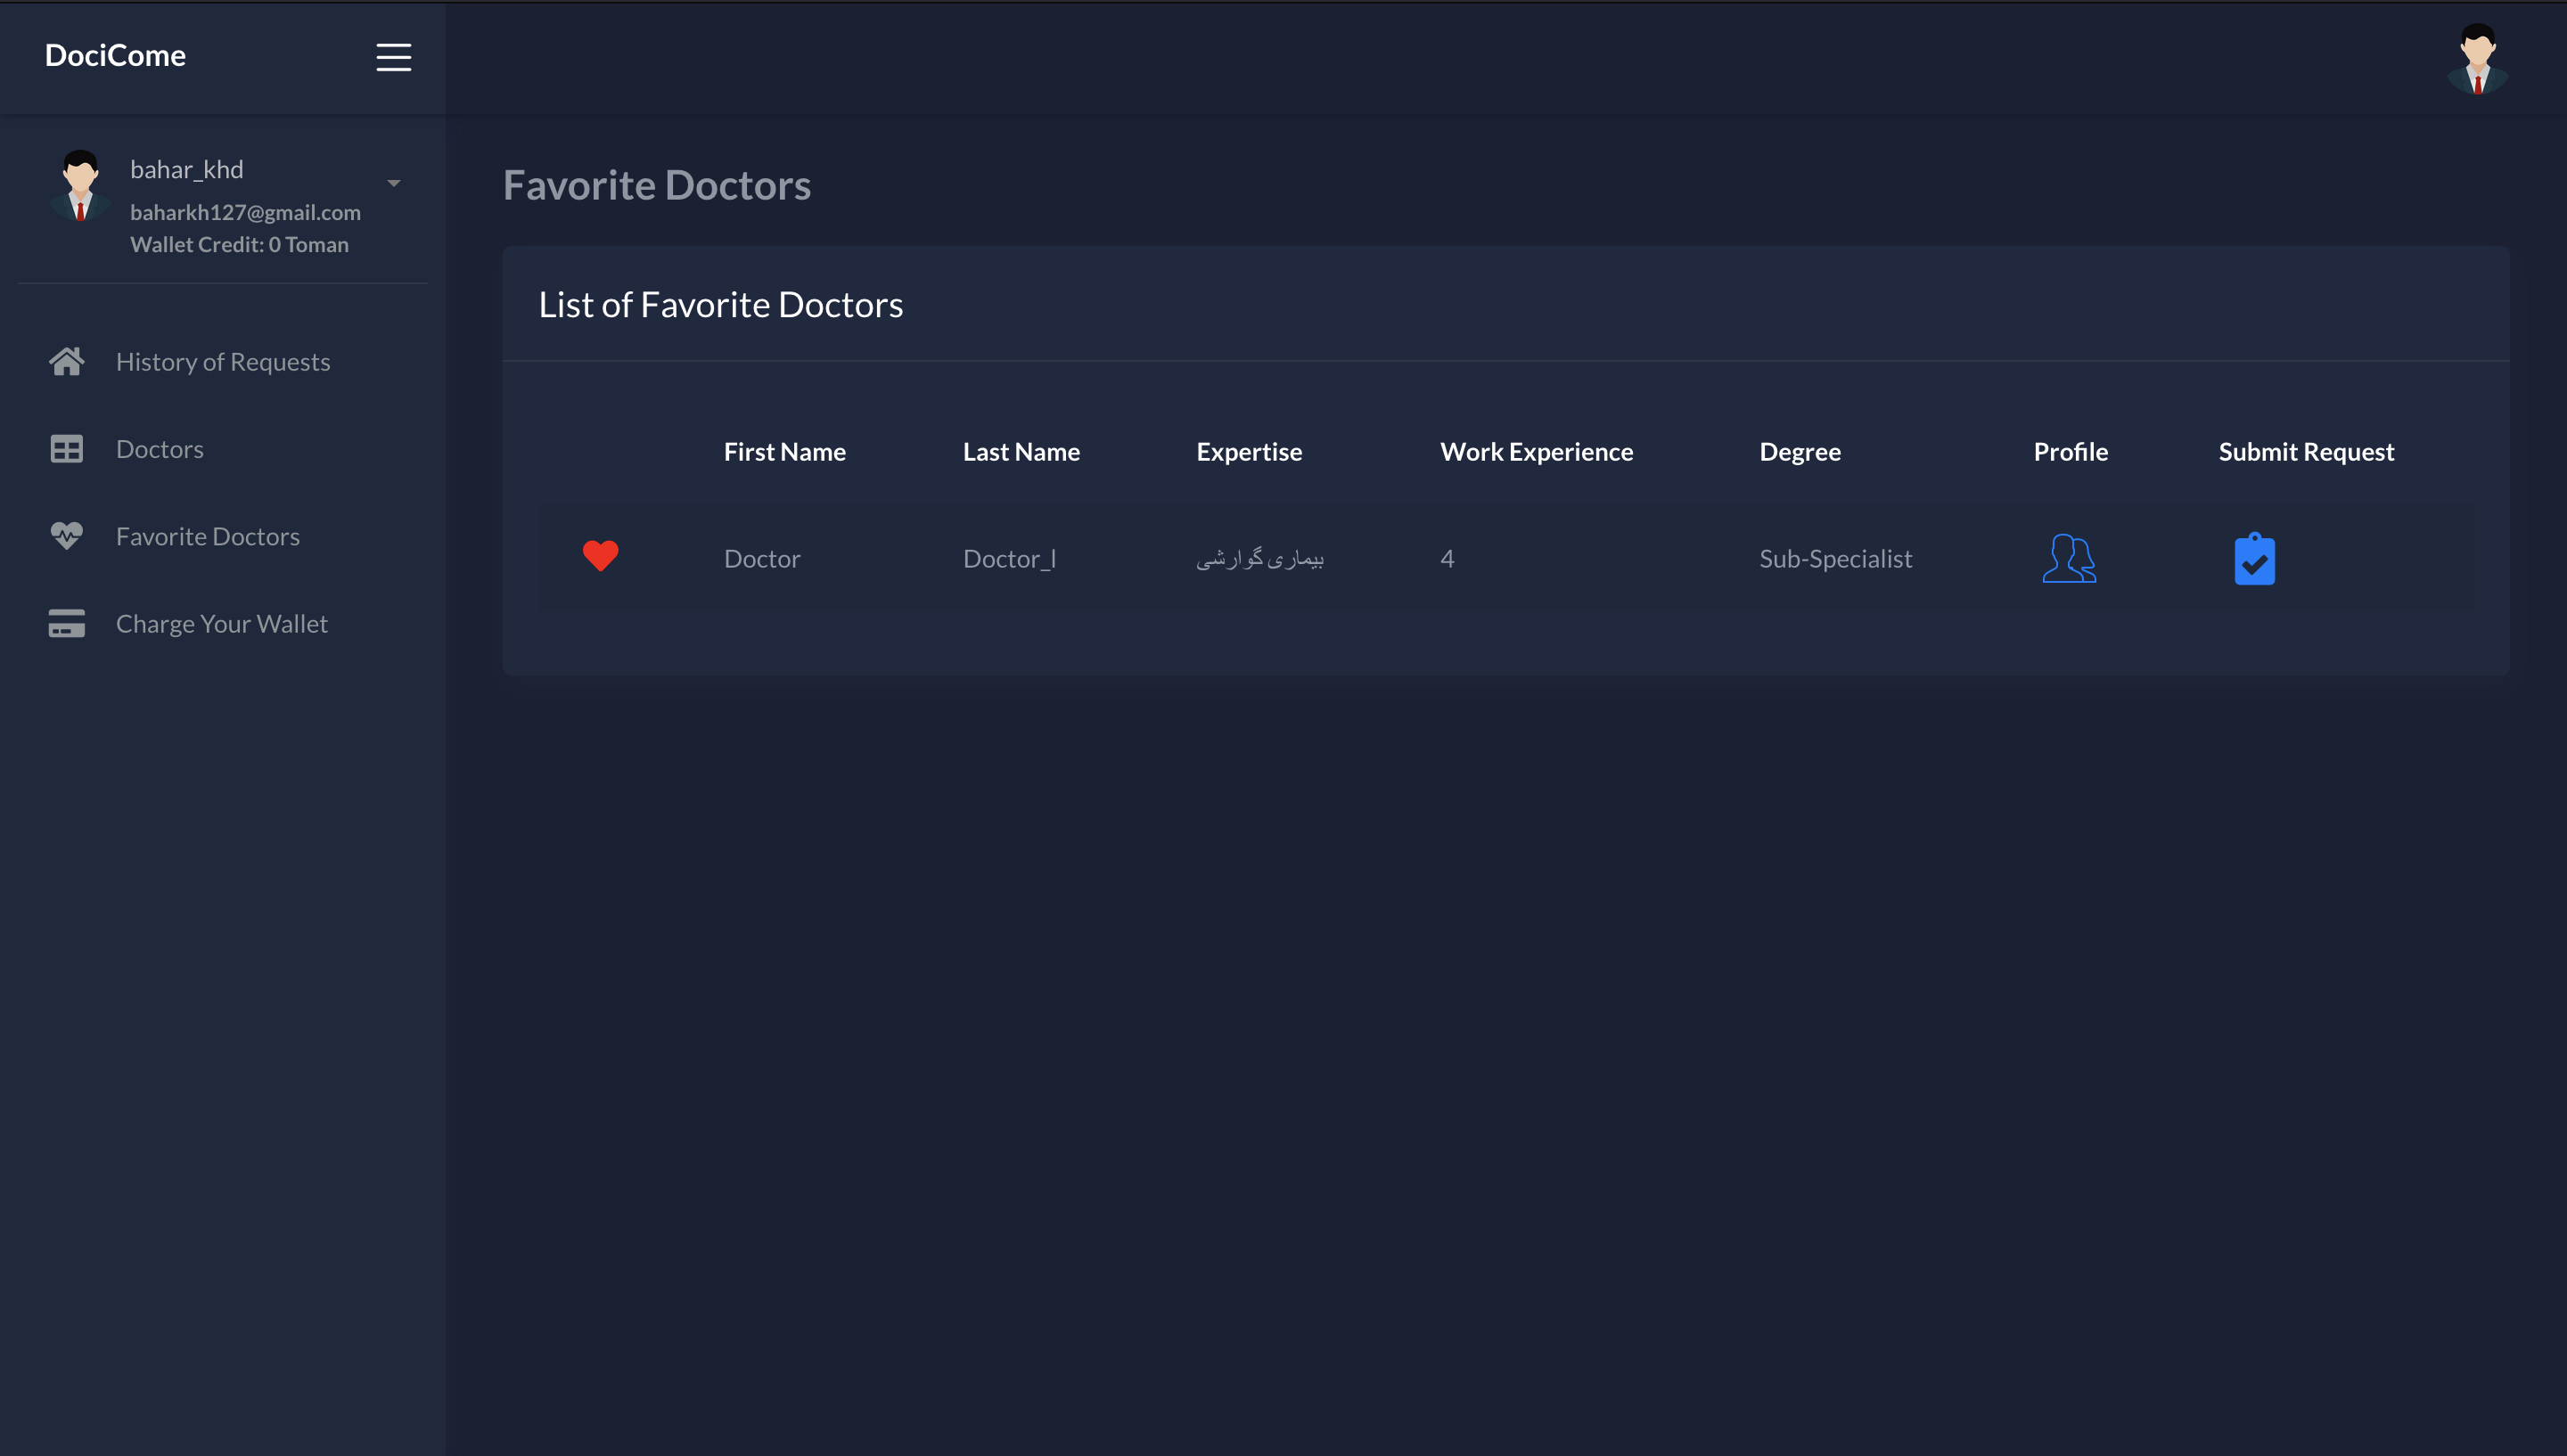Select Favorite Doctors in sidebar

click(x=207, y=536)
